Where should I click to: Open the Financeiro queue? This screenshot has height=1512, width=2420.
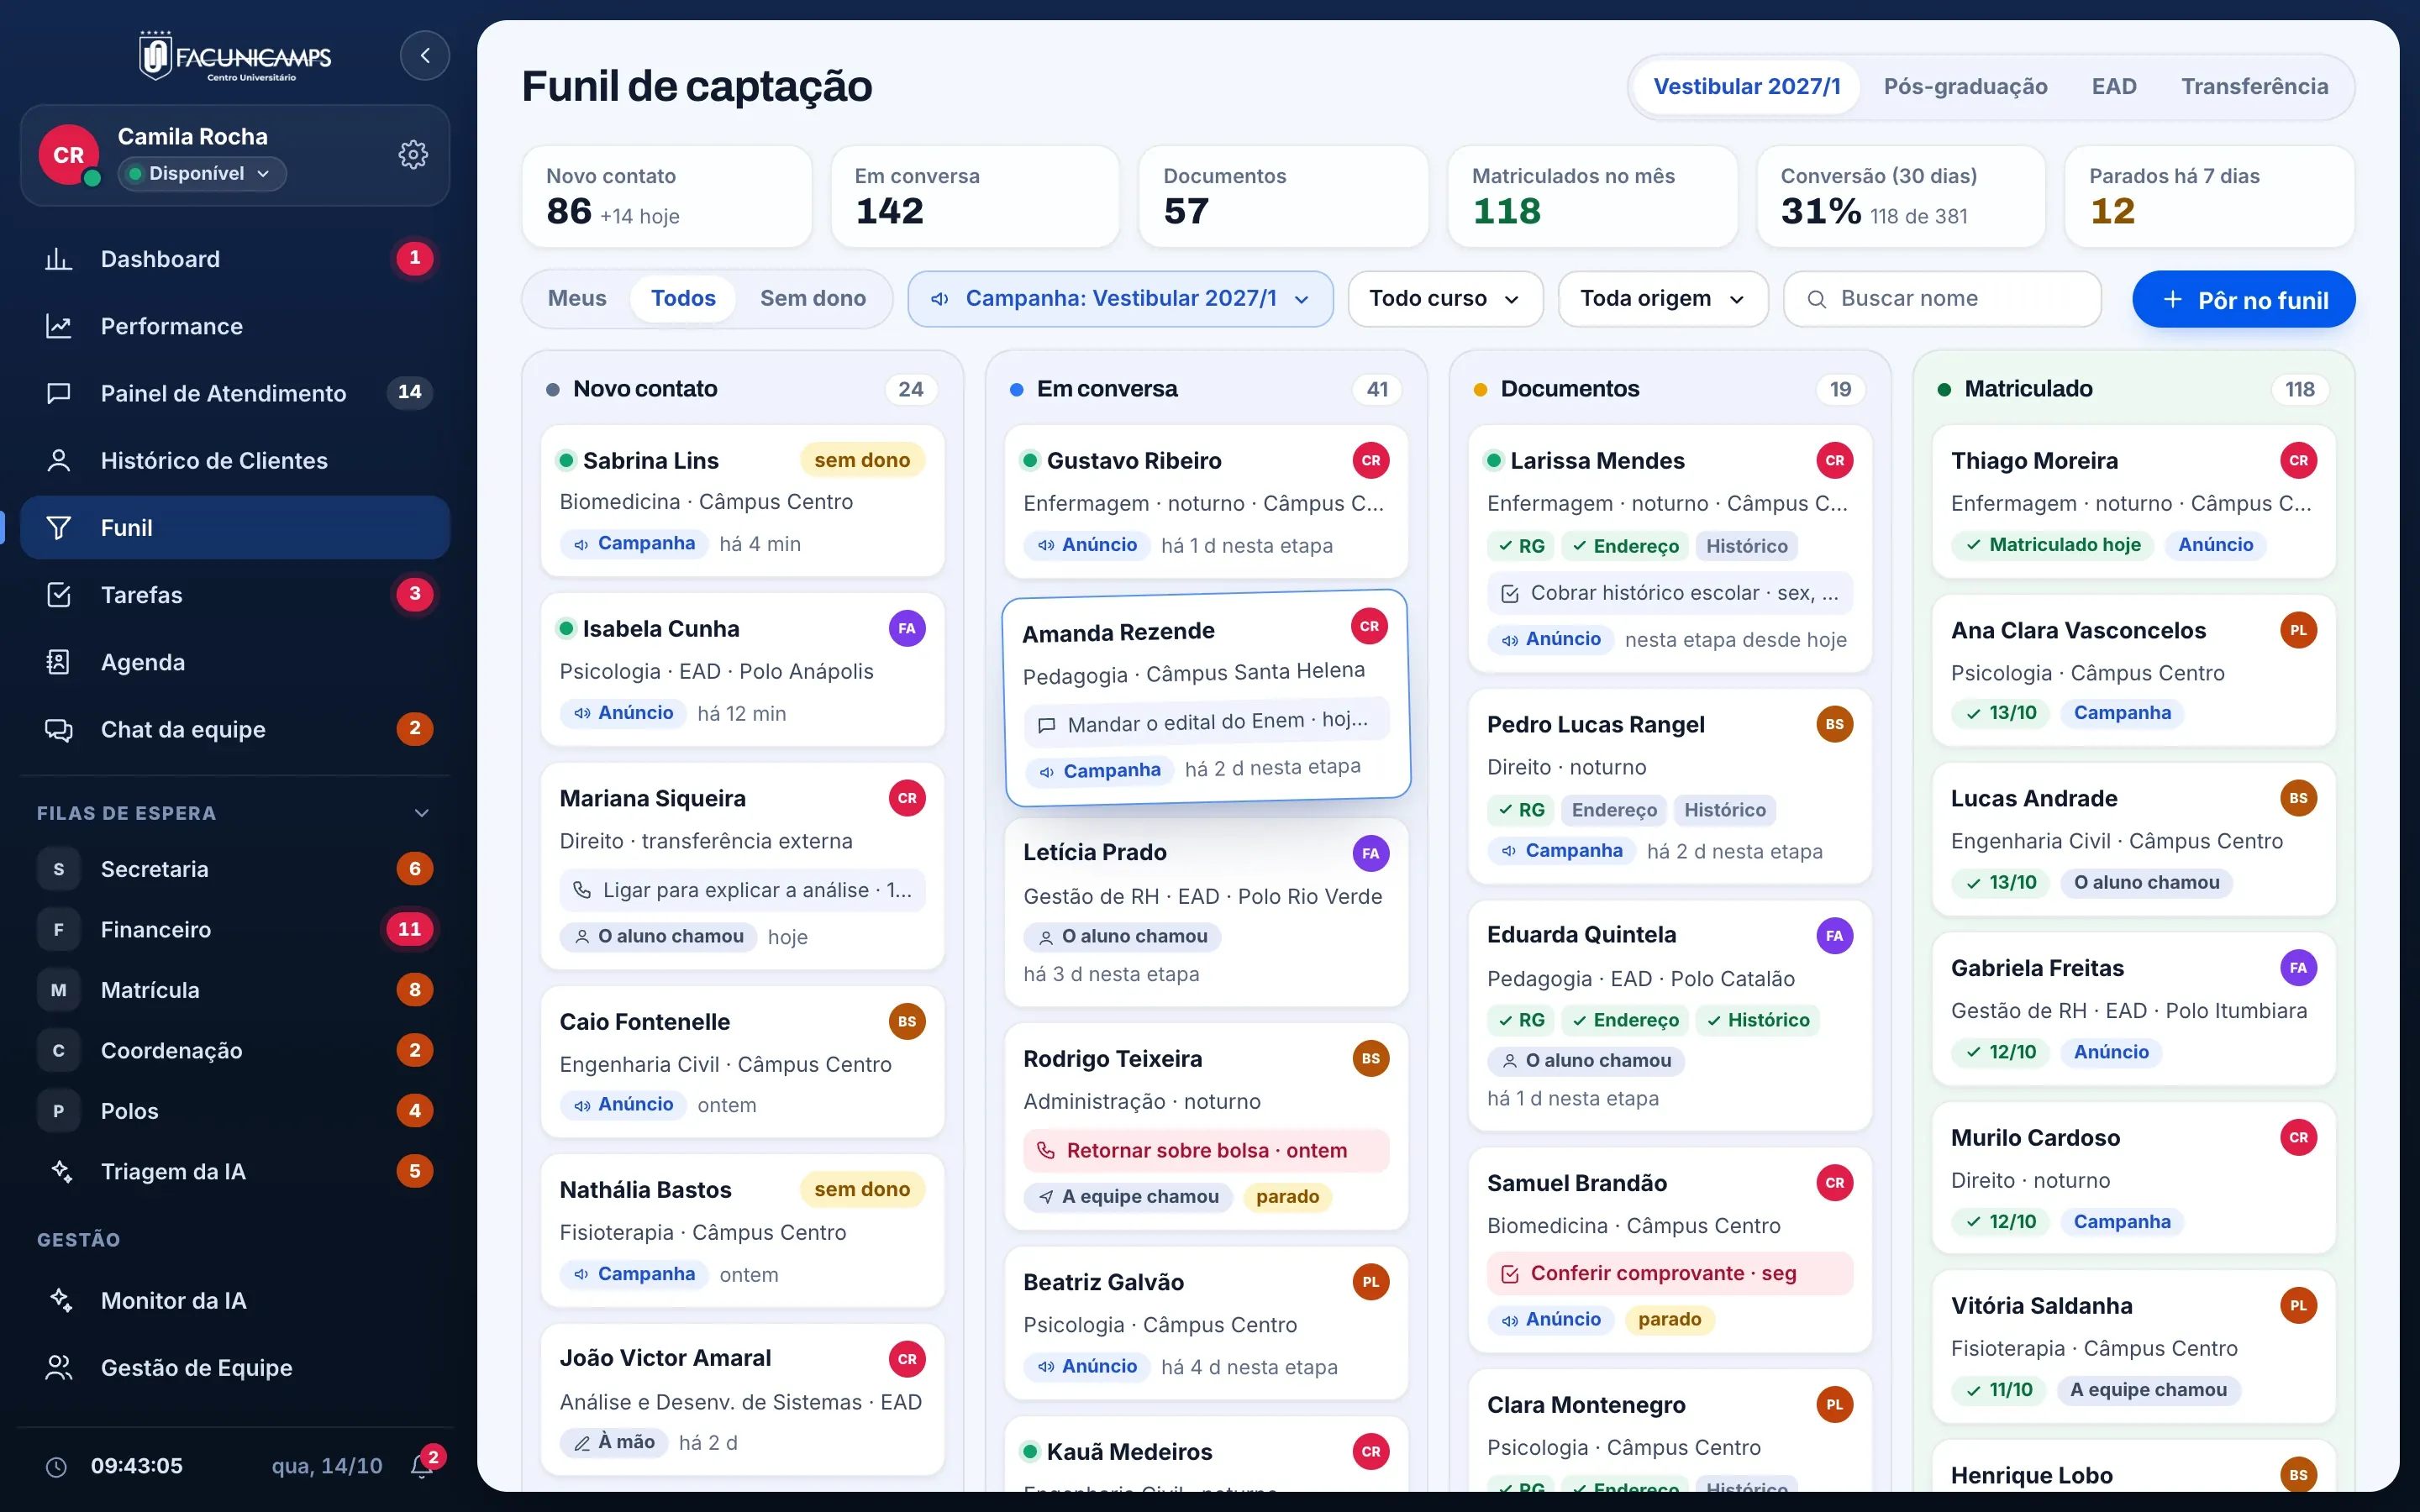[x=235, y=930]
